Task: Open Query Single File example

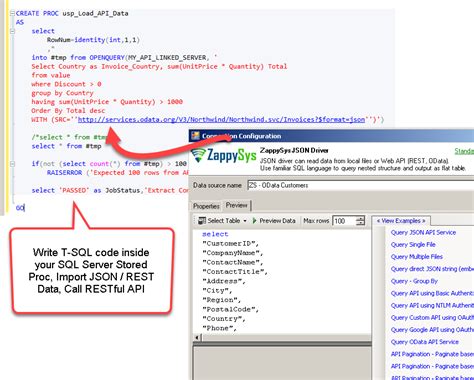Action: (413, 244)
